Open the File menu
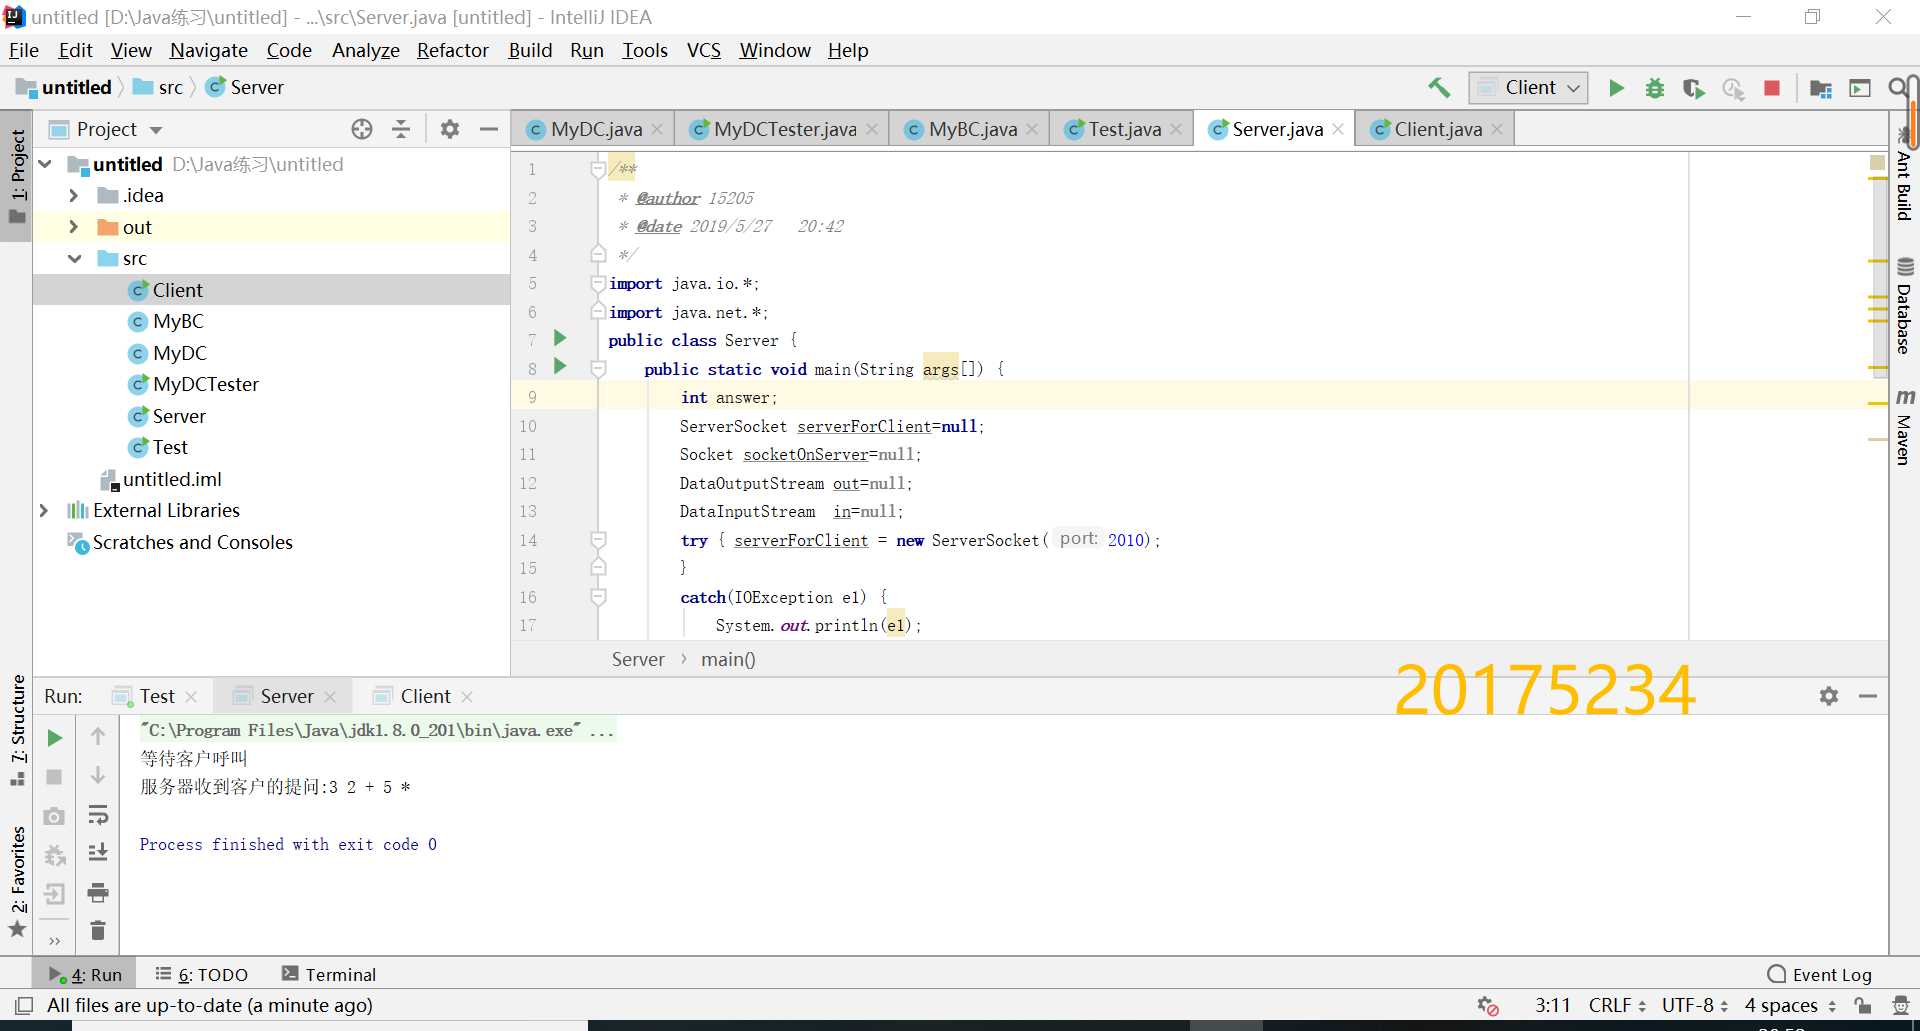1920x1031 pixels. click(x=24, y=50)
